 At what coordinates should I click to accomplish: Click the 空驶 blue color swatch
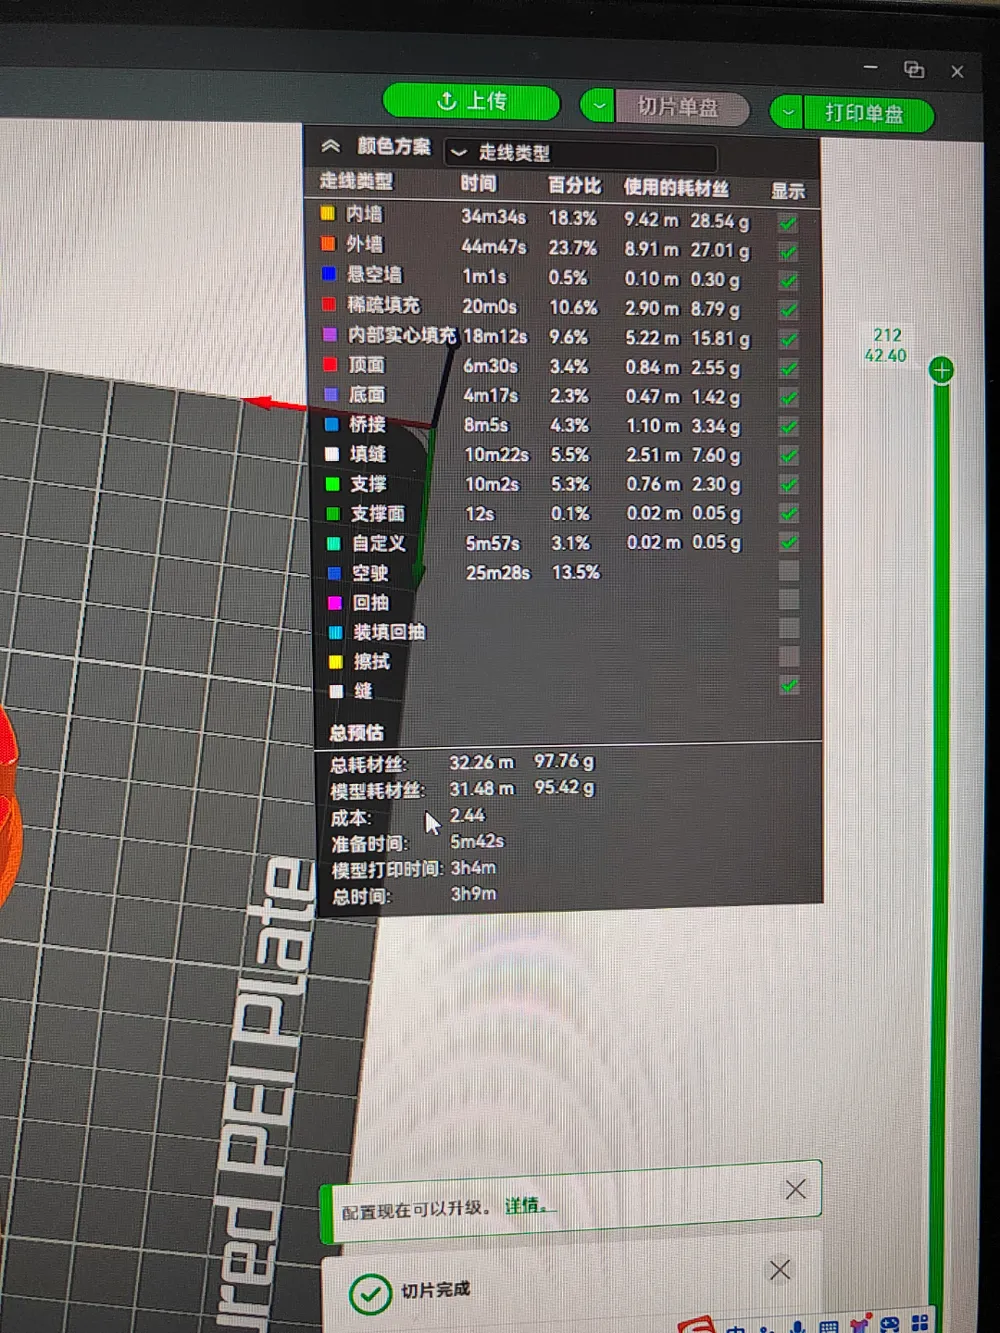334,573
